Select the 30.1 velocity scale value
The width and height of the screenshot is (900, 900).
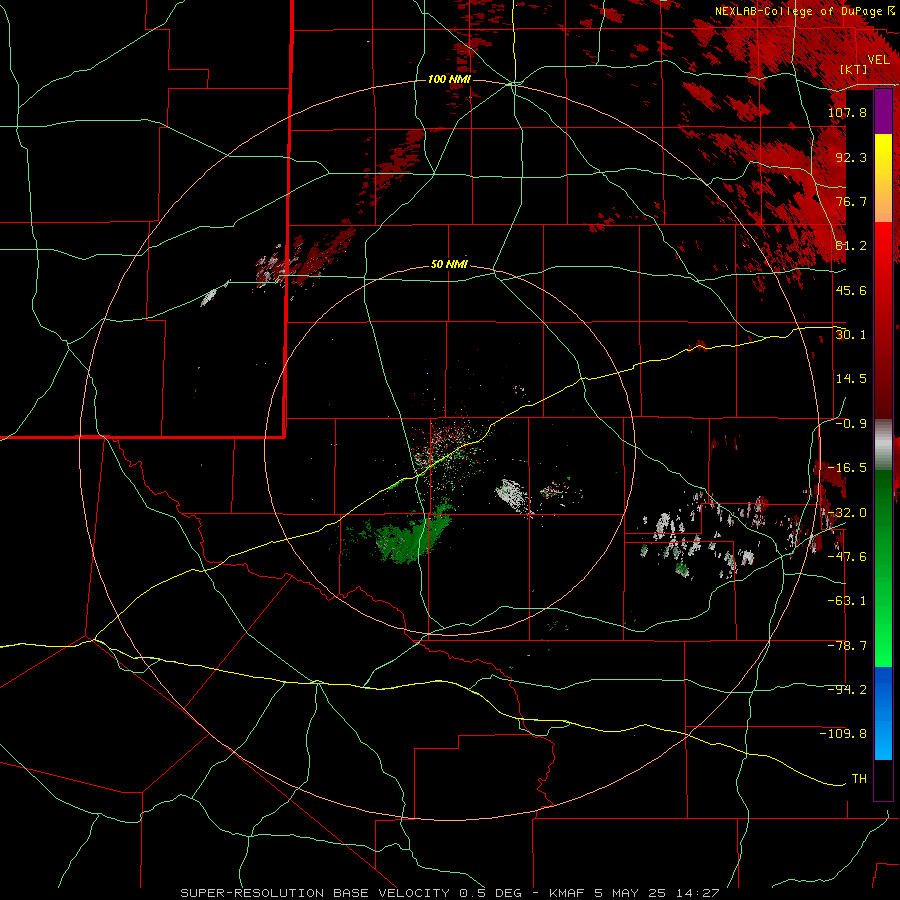[851, 334]
